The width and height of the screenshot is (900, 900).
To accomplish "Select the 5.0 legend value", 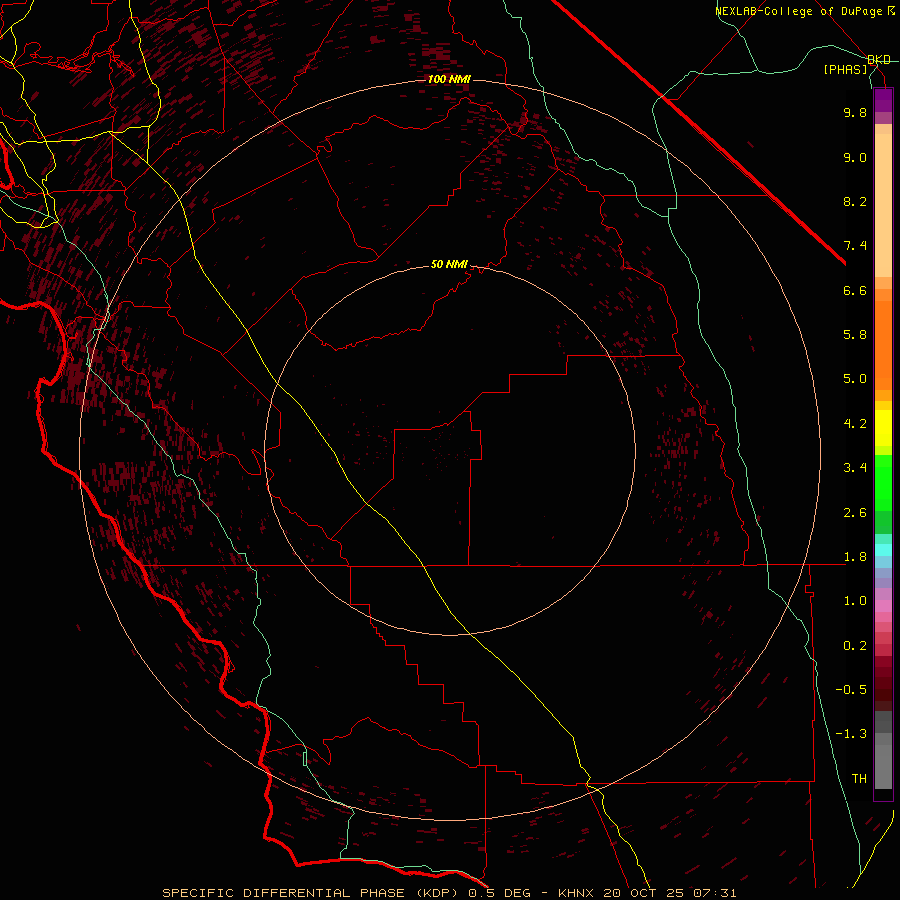I will pyautogui.click(x=855, y=379).
